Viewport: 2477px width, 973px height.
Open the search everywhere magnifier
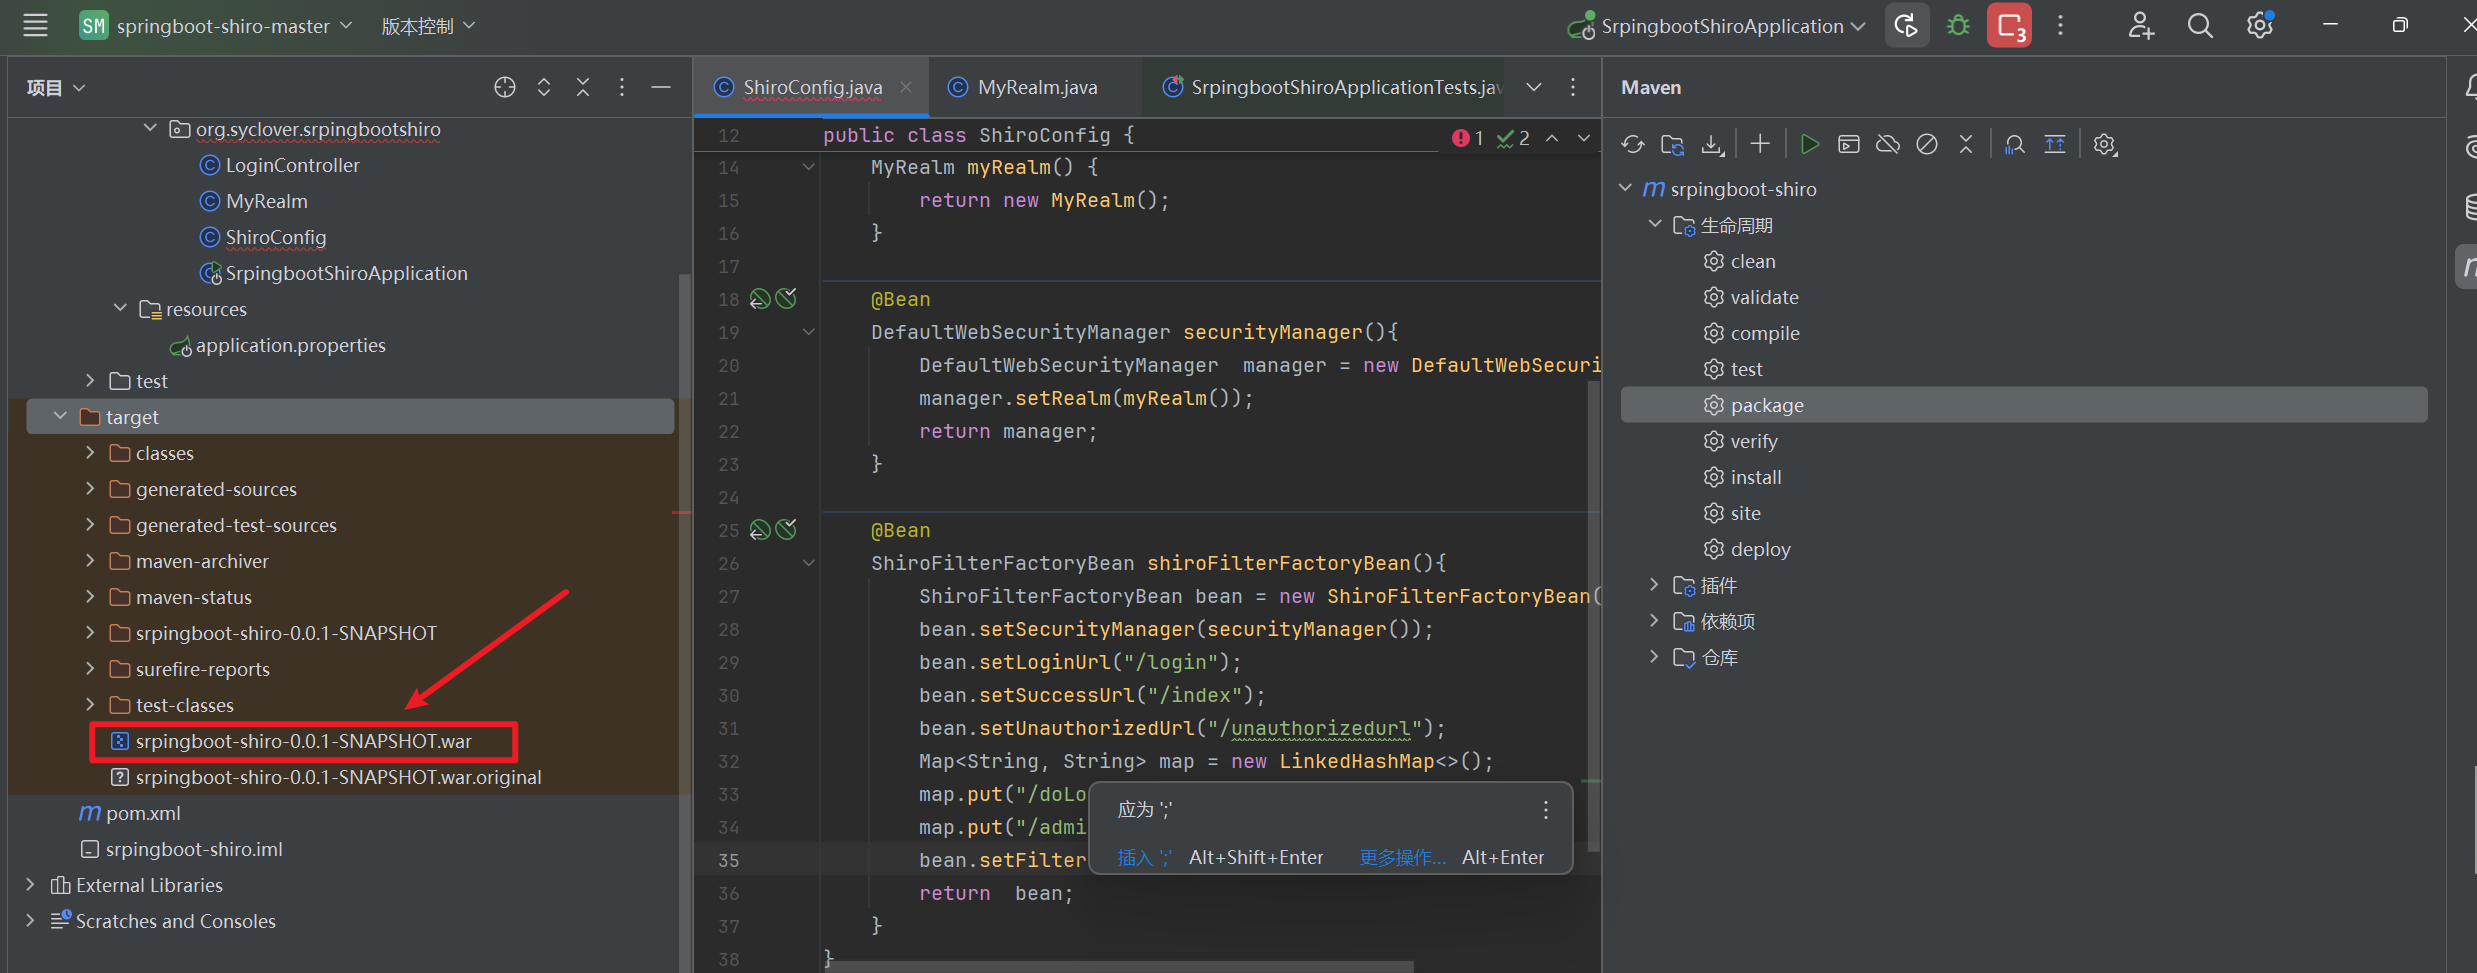click(2200, 26)
